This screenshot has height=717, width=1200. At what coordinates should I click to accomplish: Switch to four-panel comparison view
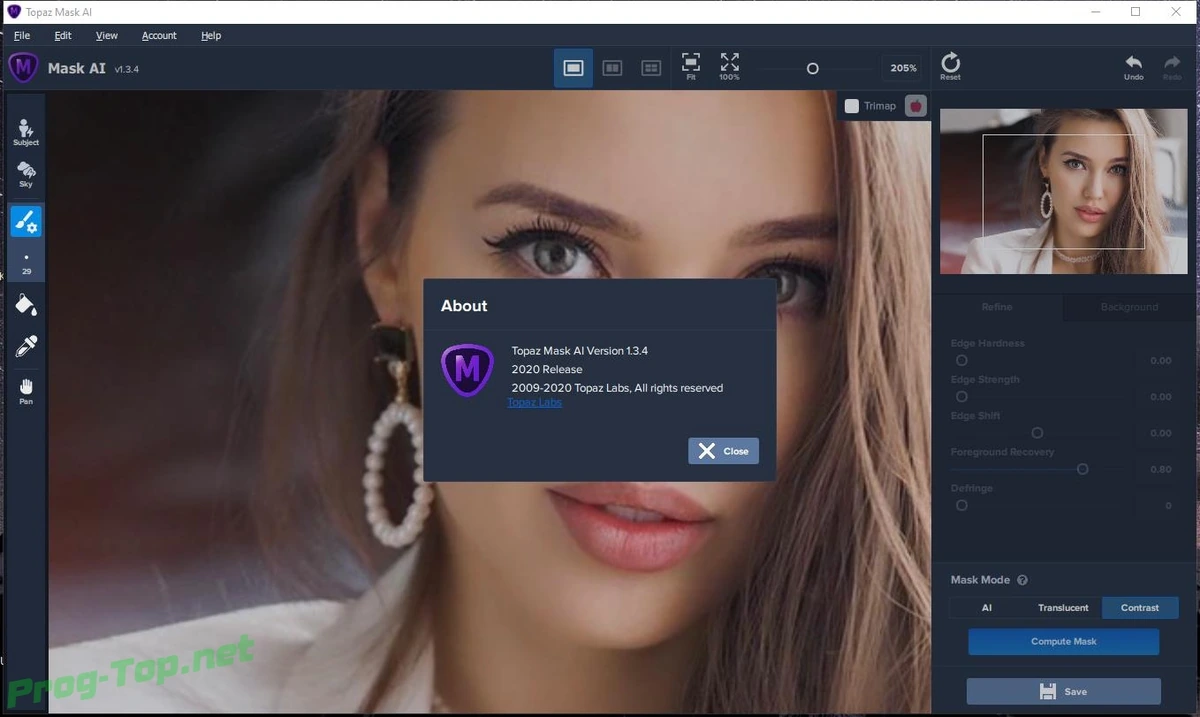[651, 68]
